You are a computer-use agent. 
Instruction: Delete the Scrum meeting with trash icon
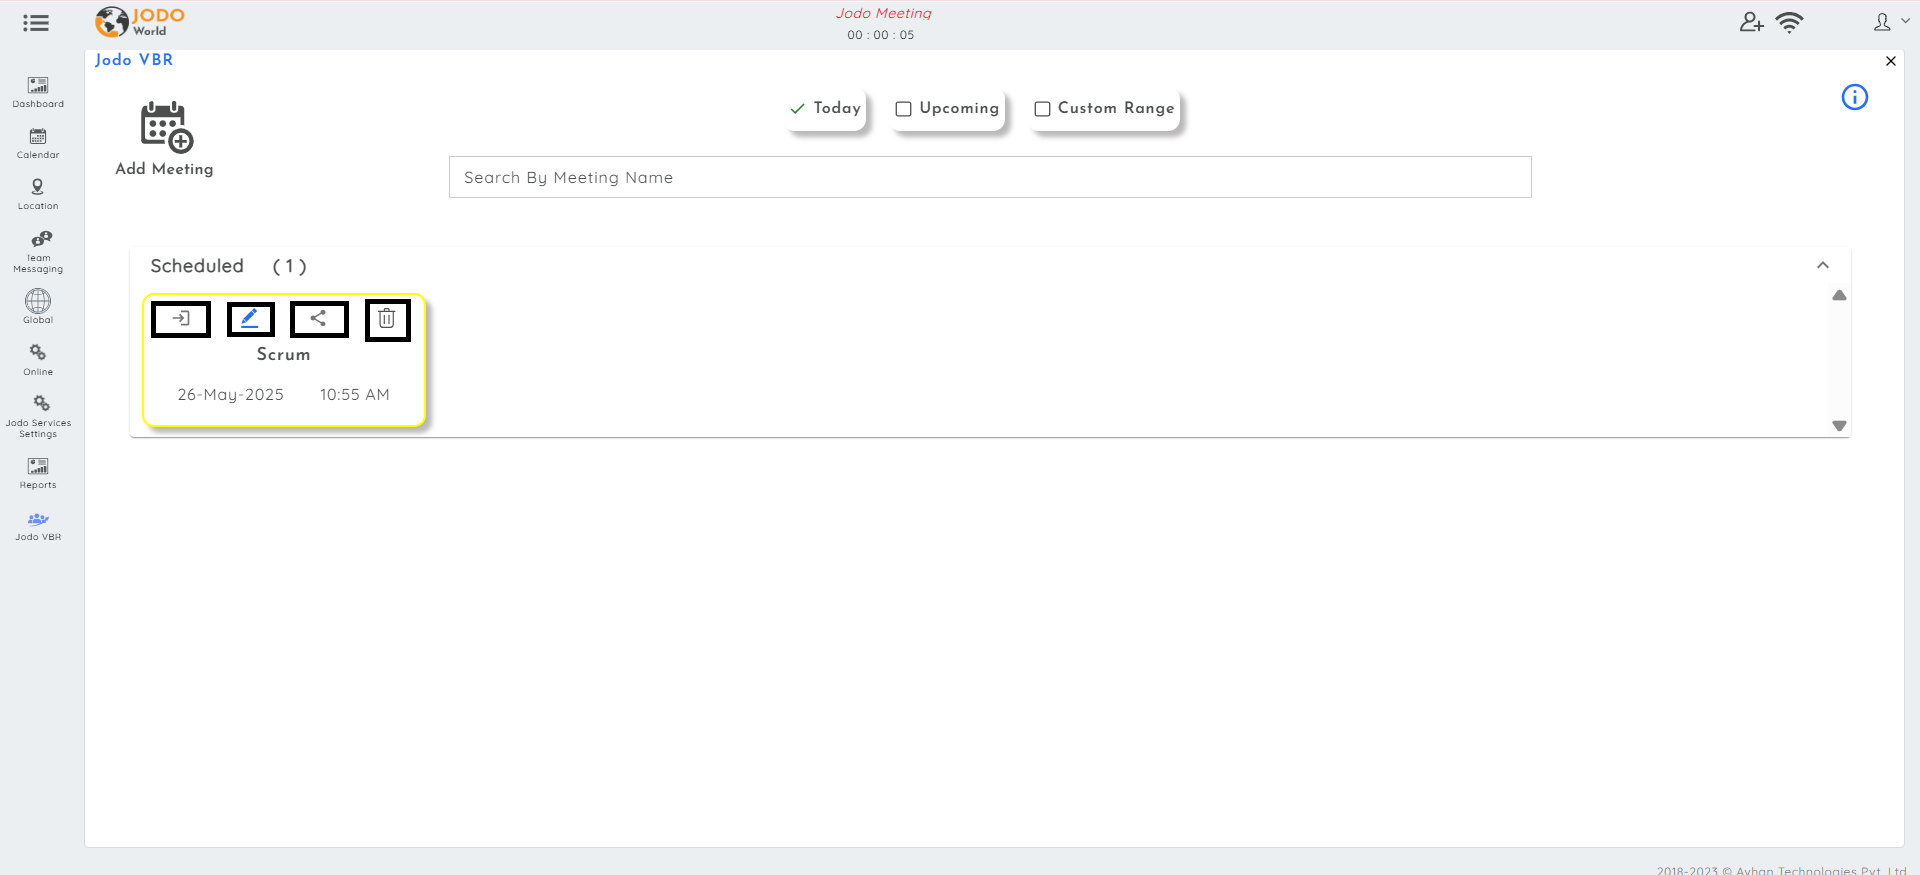(x=387, y=320)
